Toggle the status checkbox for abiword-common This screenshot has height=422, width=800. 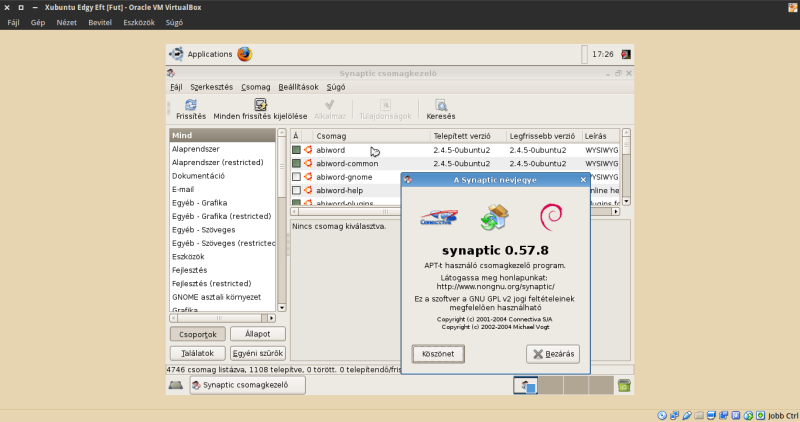[x=296, y=163]
